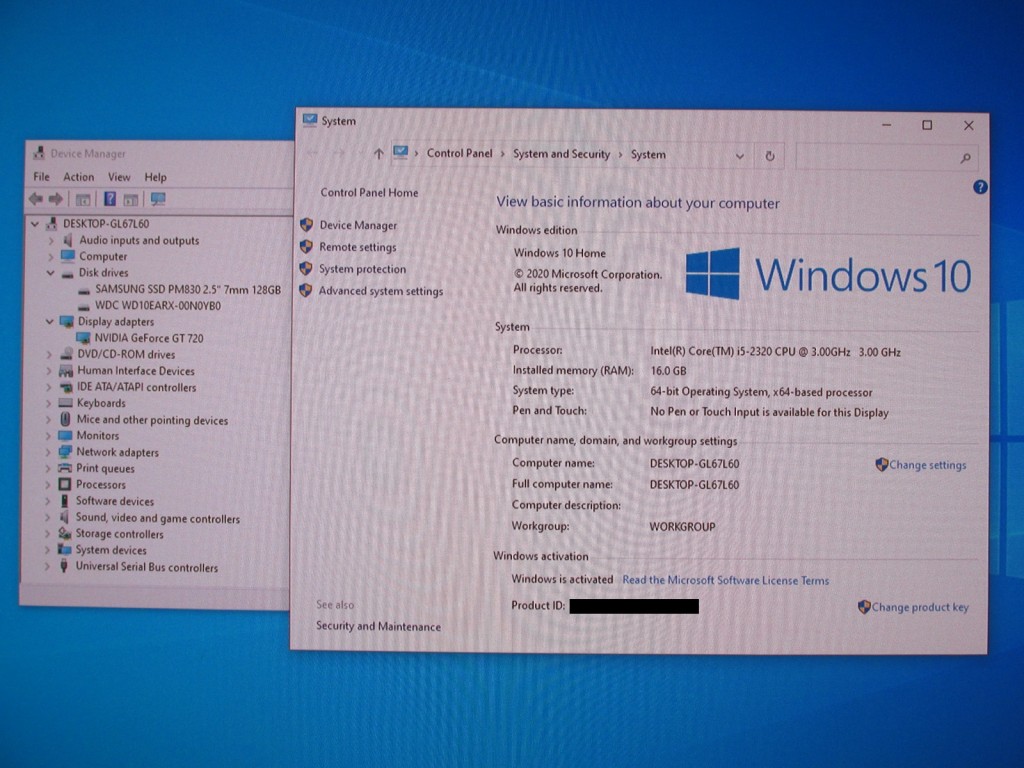1024x768 pixels.
Task: Read the Microsoft Software License Terms link
Action: (726, 580)
